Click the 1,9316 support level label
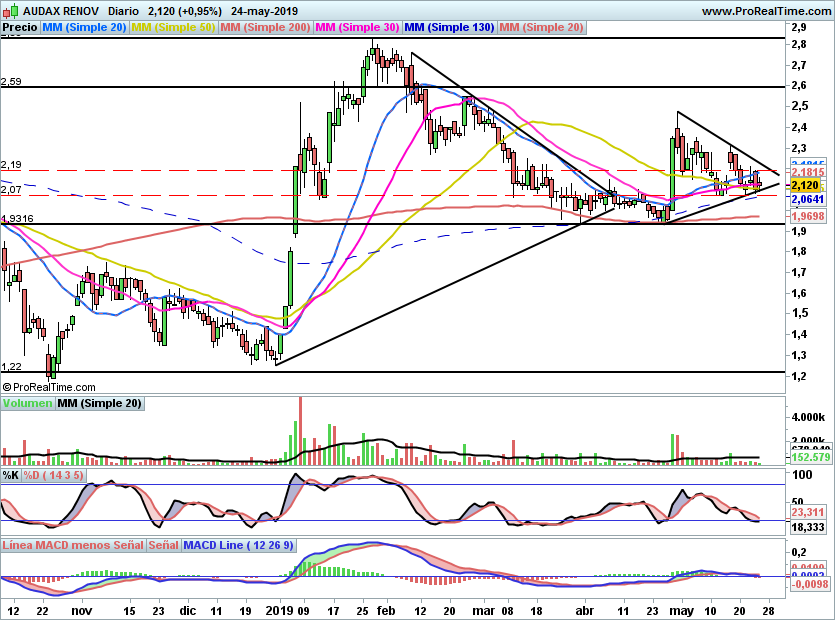 coord(17,218)
